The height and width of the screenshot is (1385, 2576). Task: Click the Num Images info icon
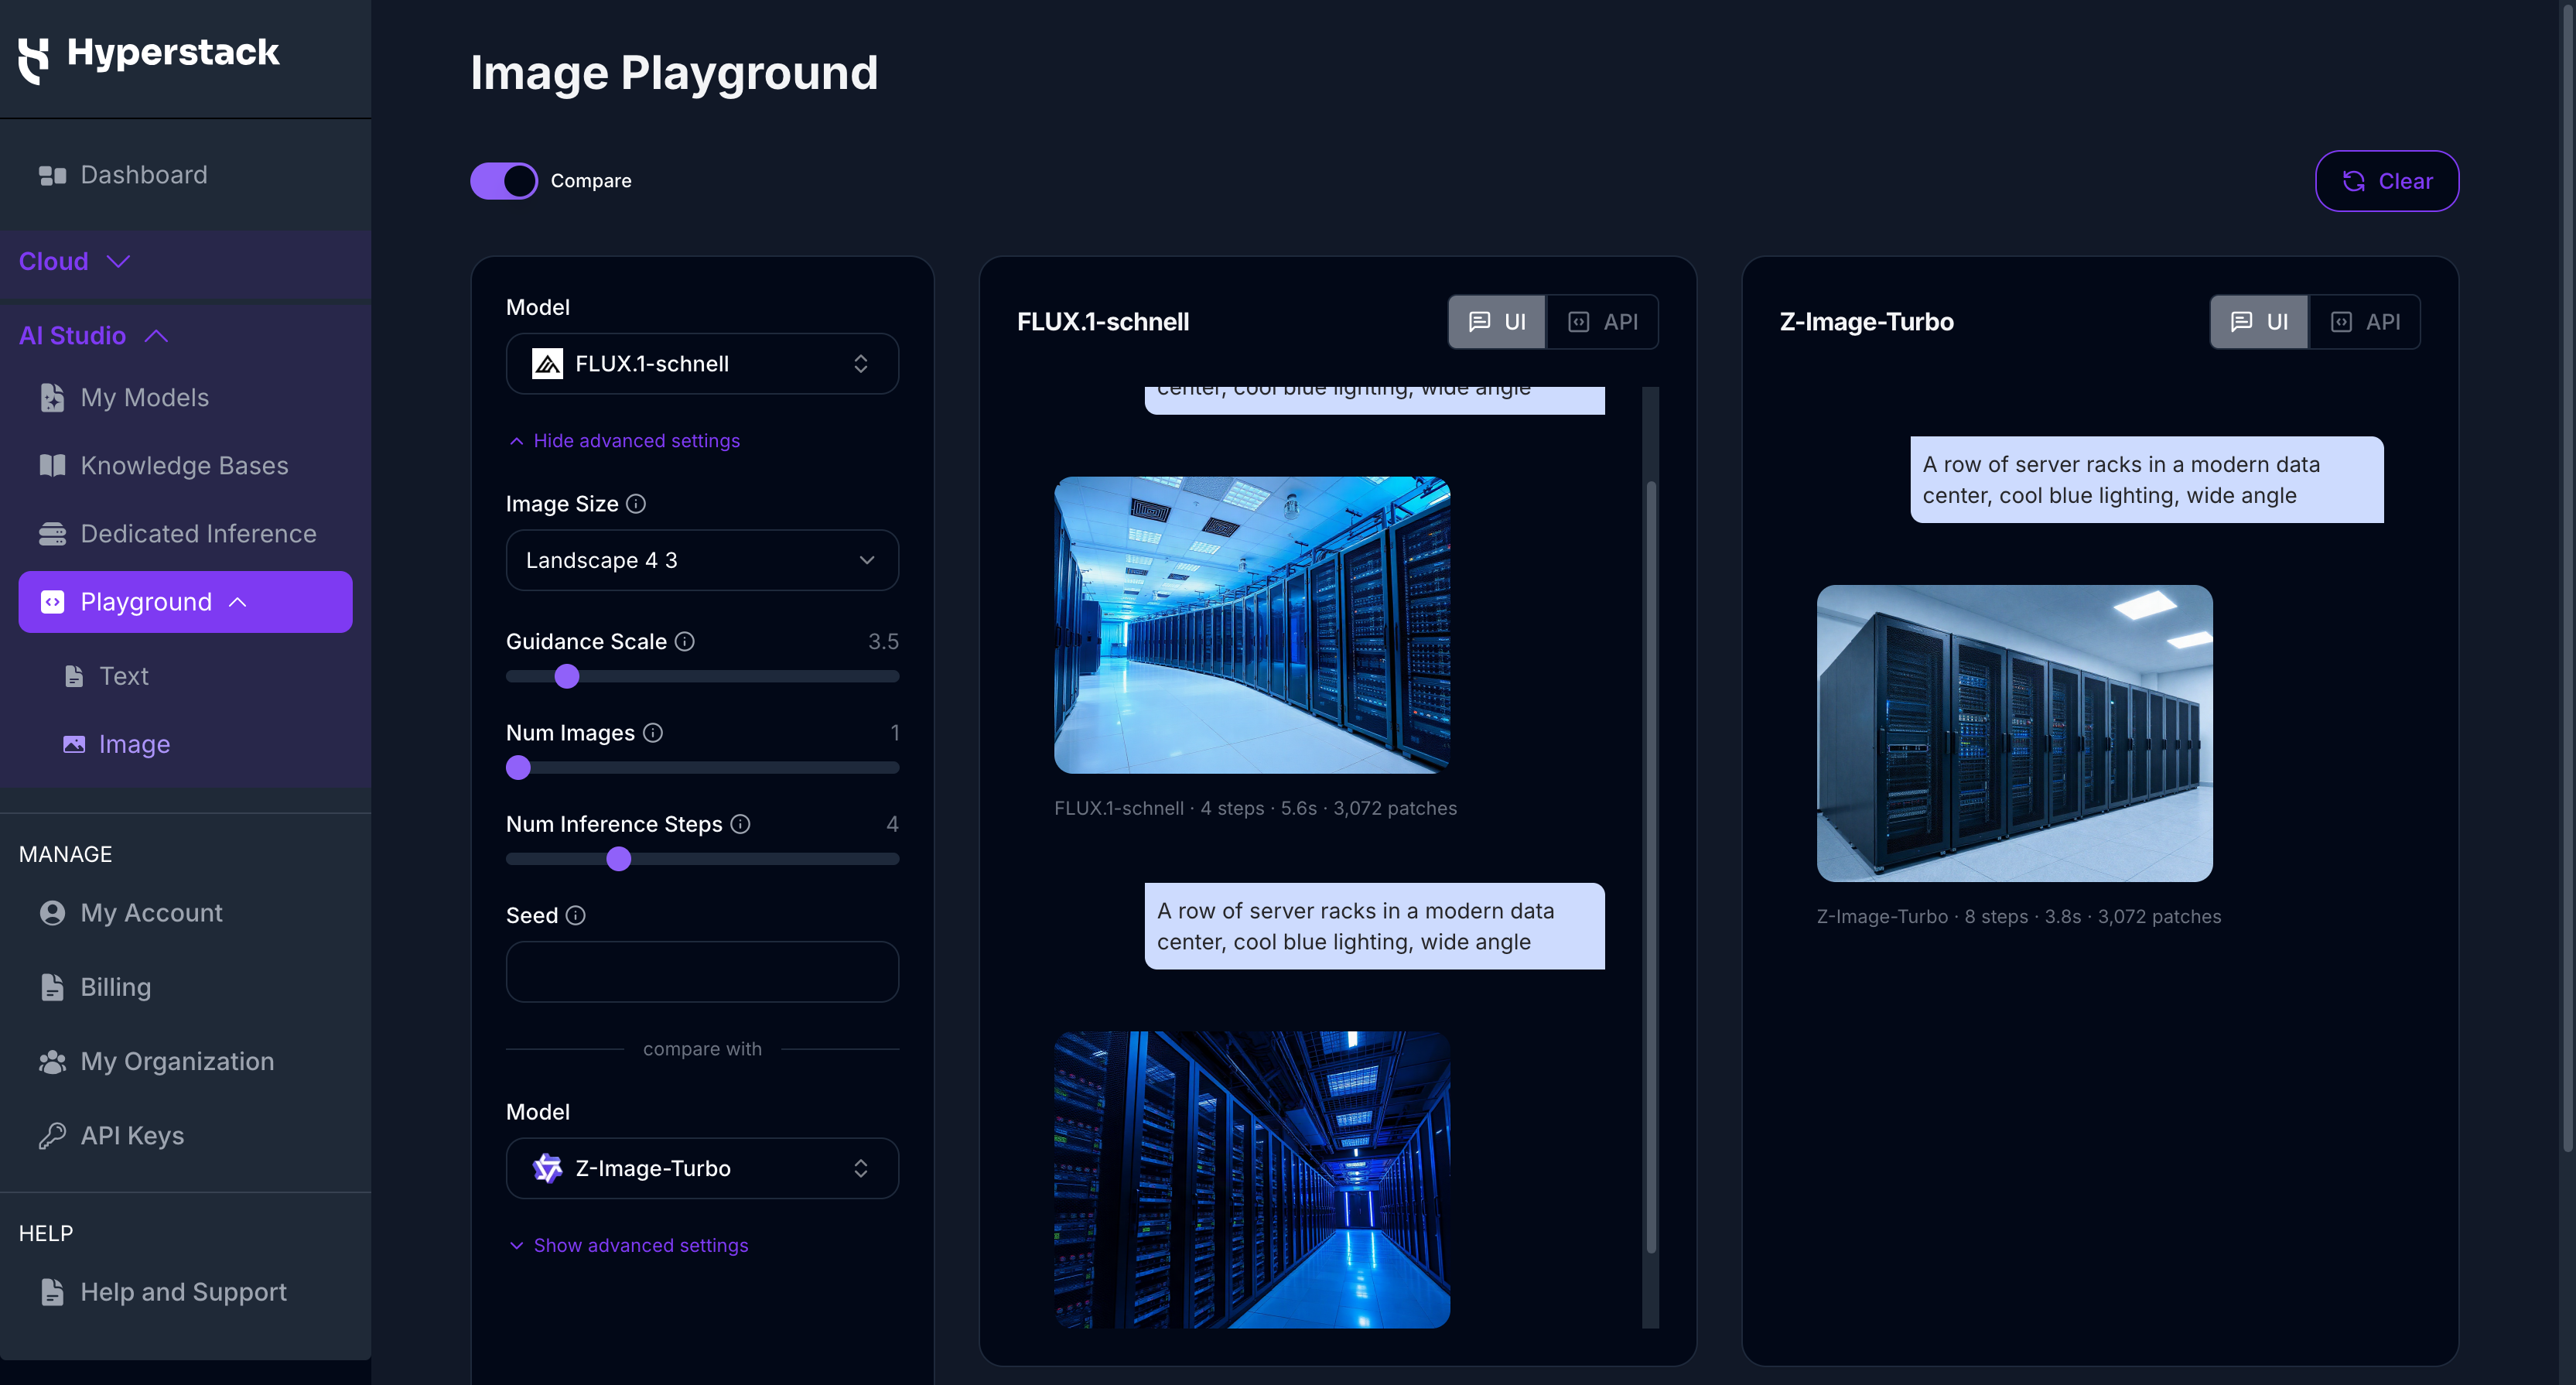tap(653, 733)
